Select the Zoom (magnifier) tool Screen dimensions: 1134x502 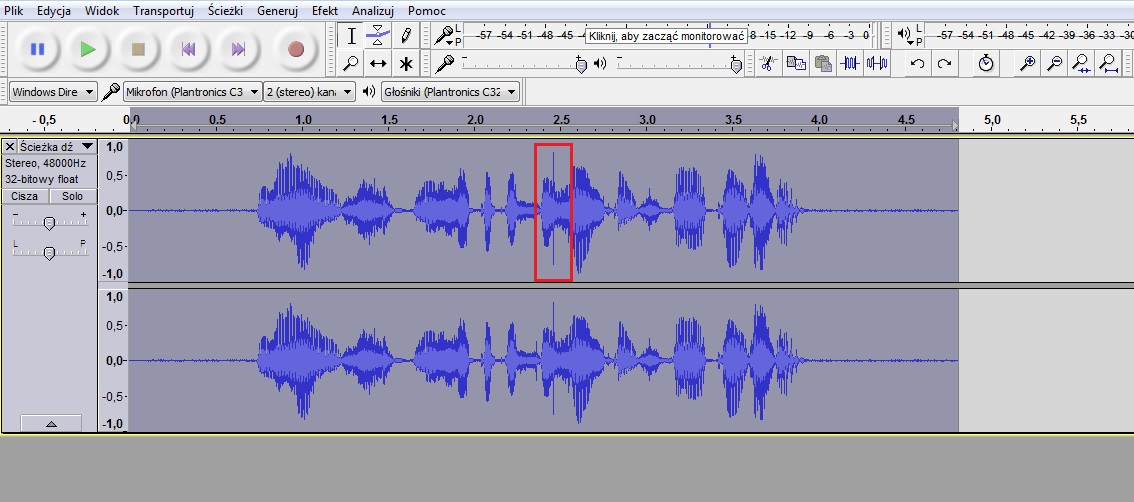click(351, 64)
